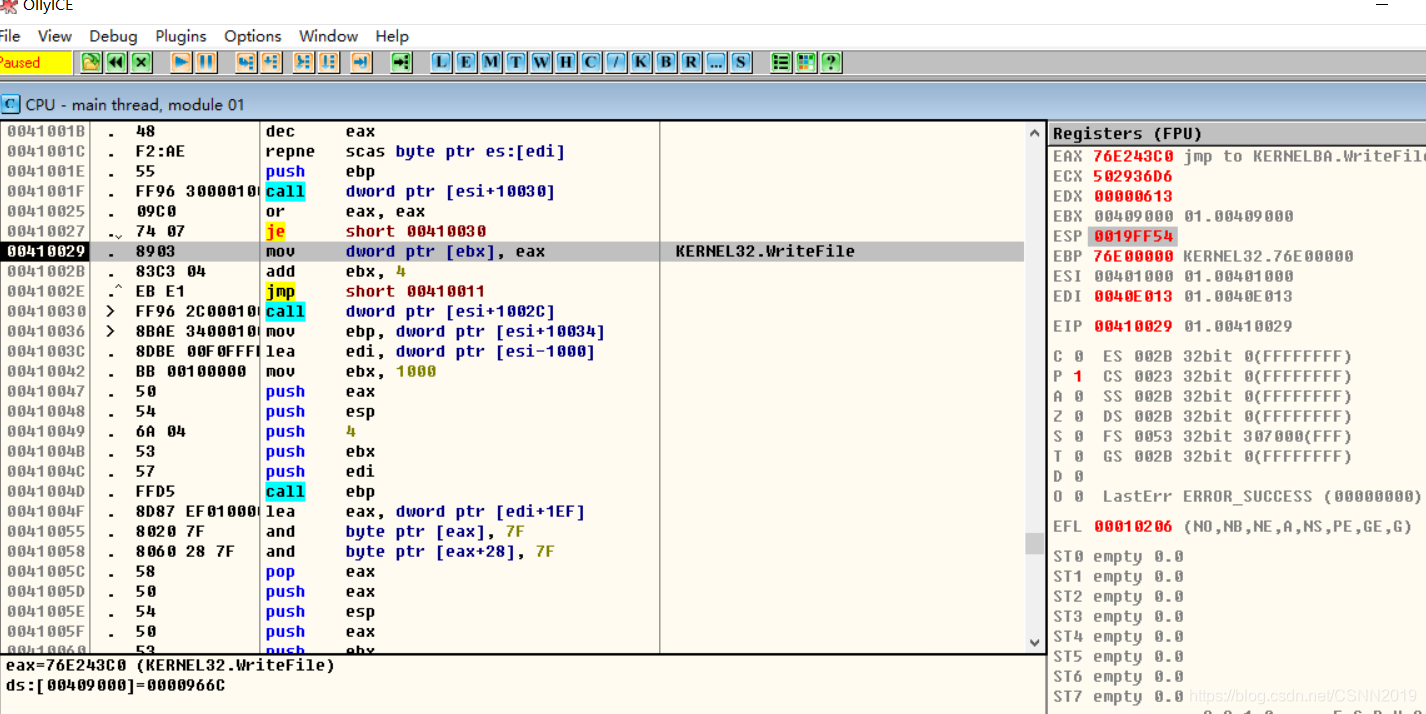Screen dimensions: 1426x714
Task: Click EDI register value 0040E013
Action: (x=1133, y=296)
